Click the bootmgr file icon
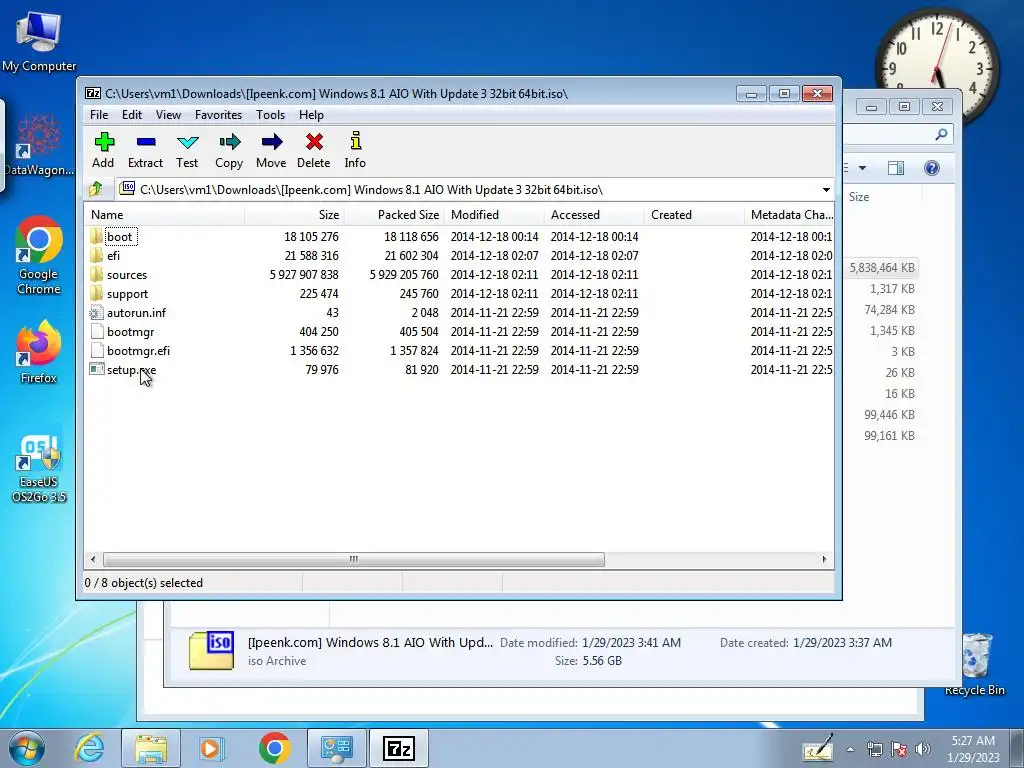This screenshot has width=1024, height=768. [97, 331]
